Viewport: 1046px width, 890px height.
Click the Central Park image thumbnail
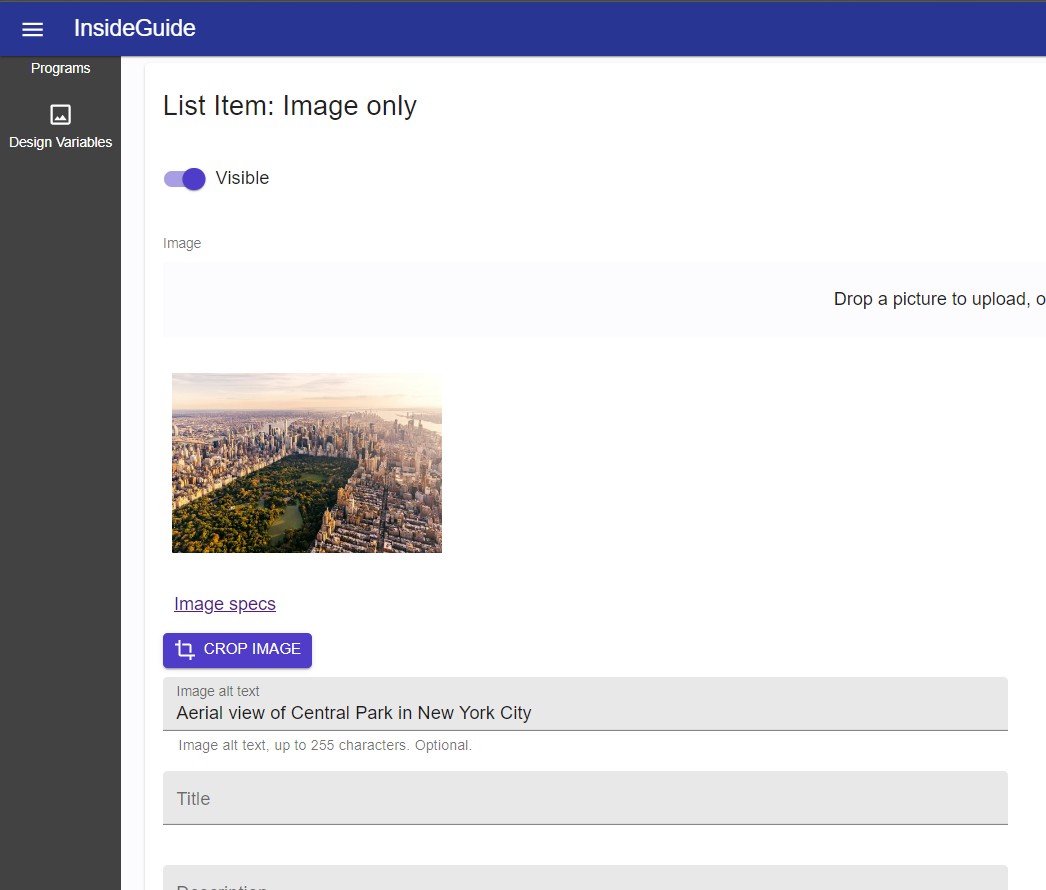click(307, 462)
